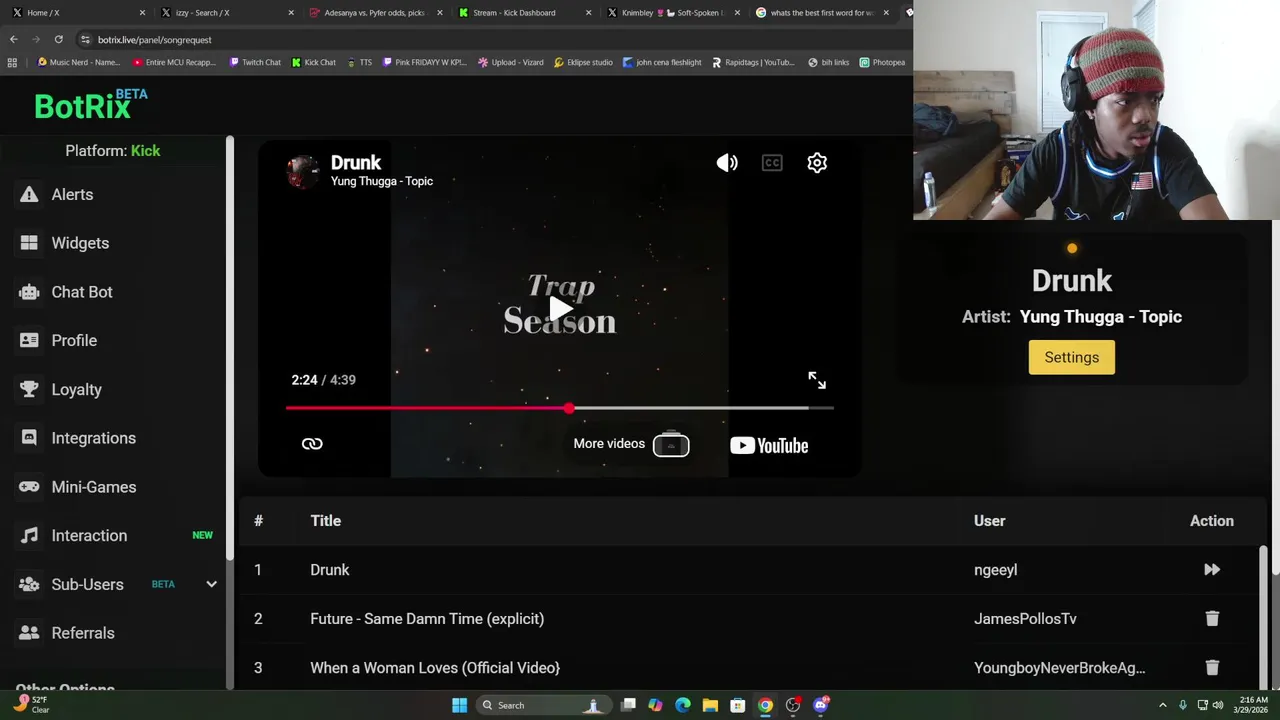Switch to best first word Google tab
The image size is (1280, 720).
pos(821,13)
